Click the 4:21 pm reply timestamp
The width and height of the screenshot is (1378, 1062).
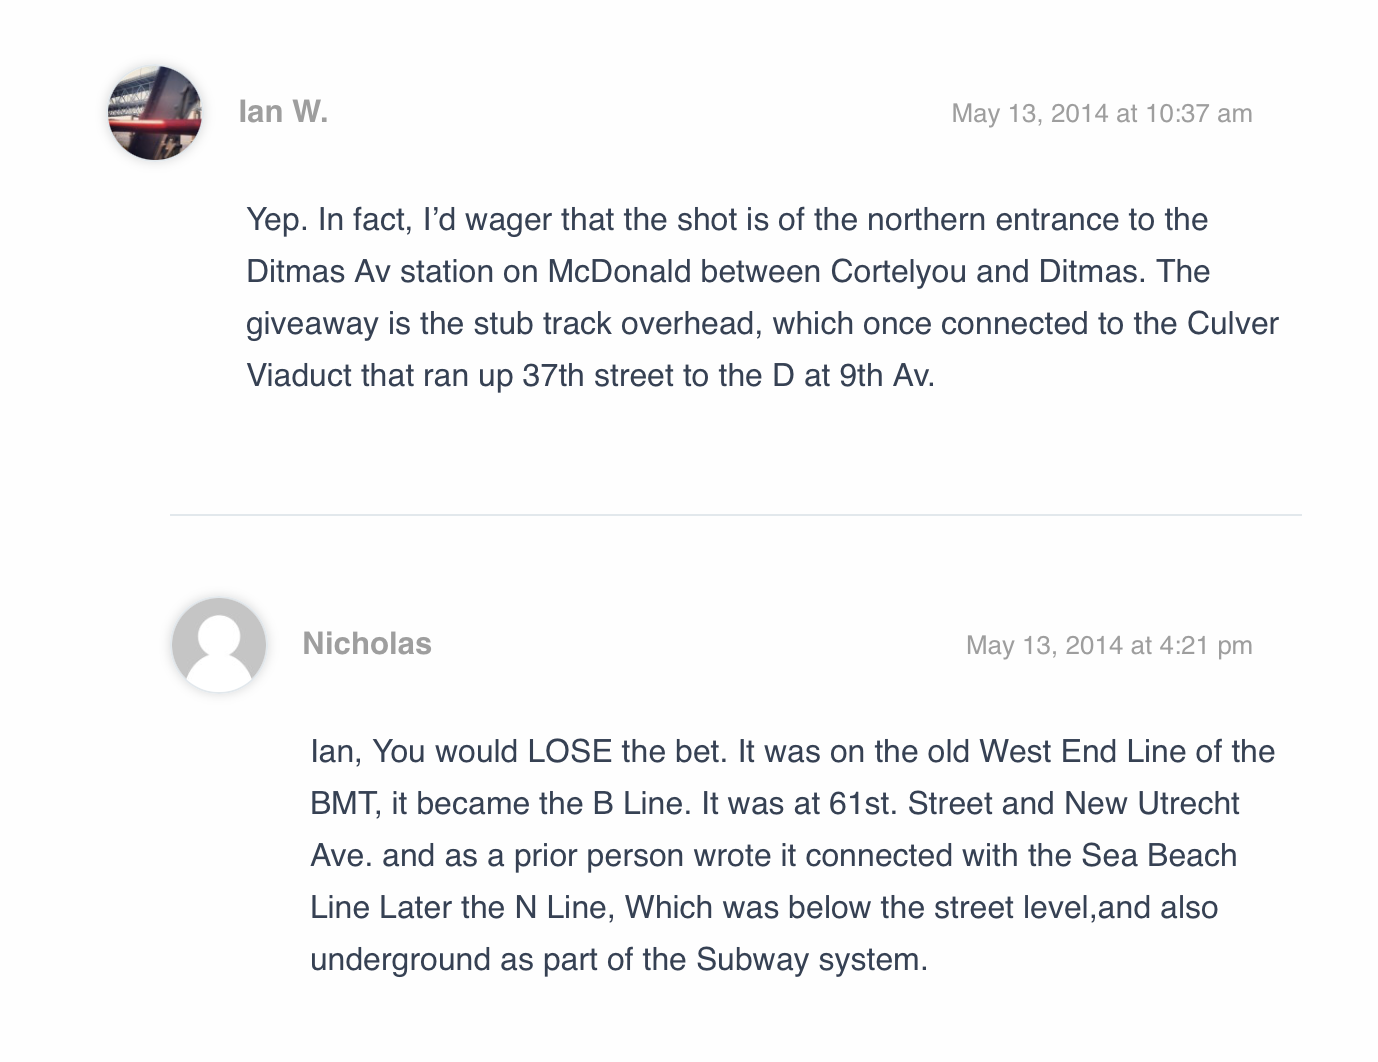point(1108,645)
